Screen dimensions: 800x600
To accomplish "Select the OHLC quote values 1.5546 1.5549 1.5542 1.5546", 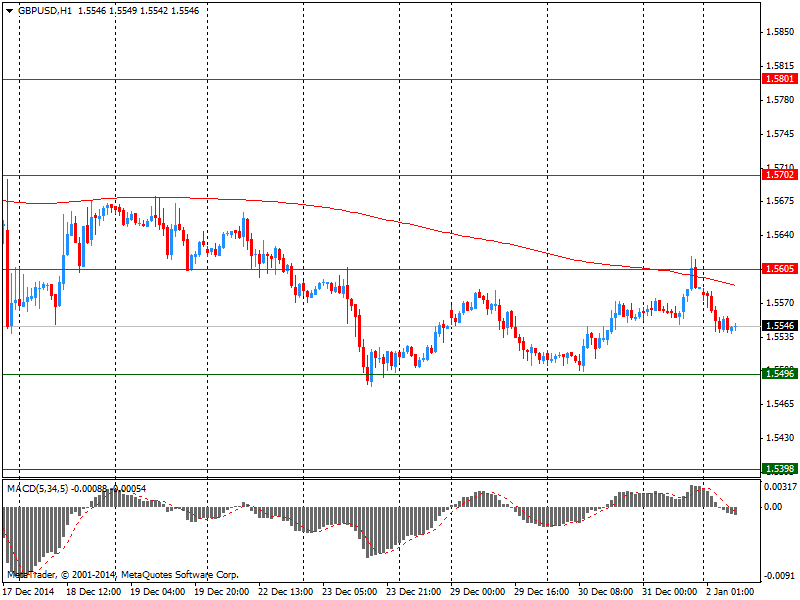I will coord(138,11).
